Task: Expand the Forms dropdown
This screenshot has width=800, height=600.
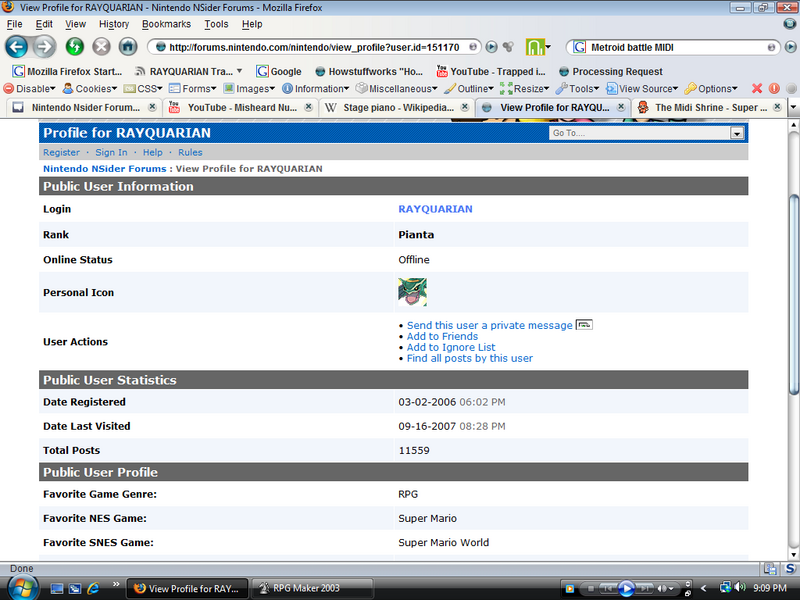Action: pos(193,88)
